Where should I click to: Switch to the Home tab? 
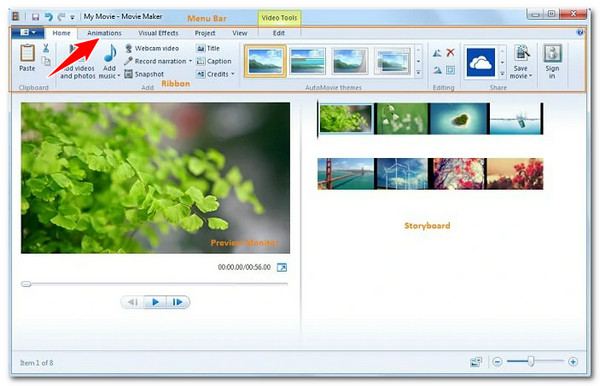point(61,33)
